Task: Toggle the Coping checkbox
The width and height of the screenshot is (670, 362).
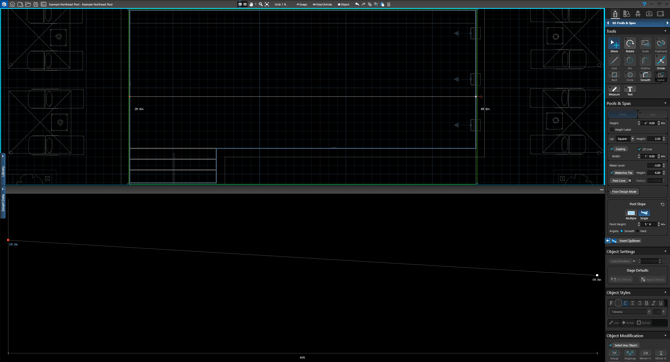Action: point(612,149)
